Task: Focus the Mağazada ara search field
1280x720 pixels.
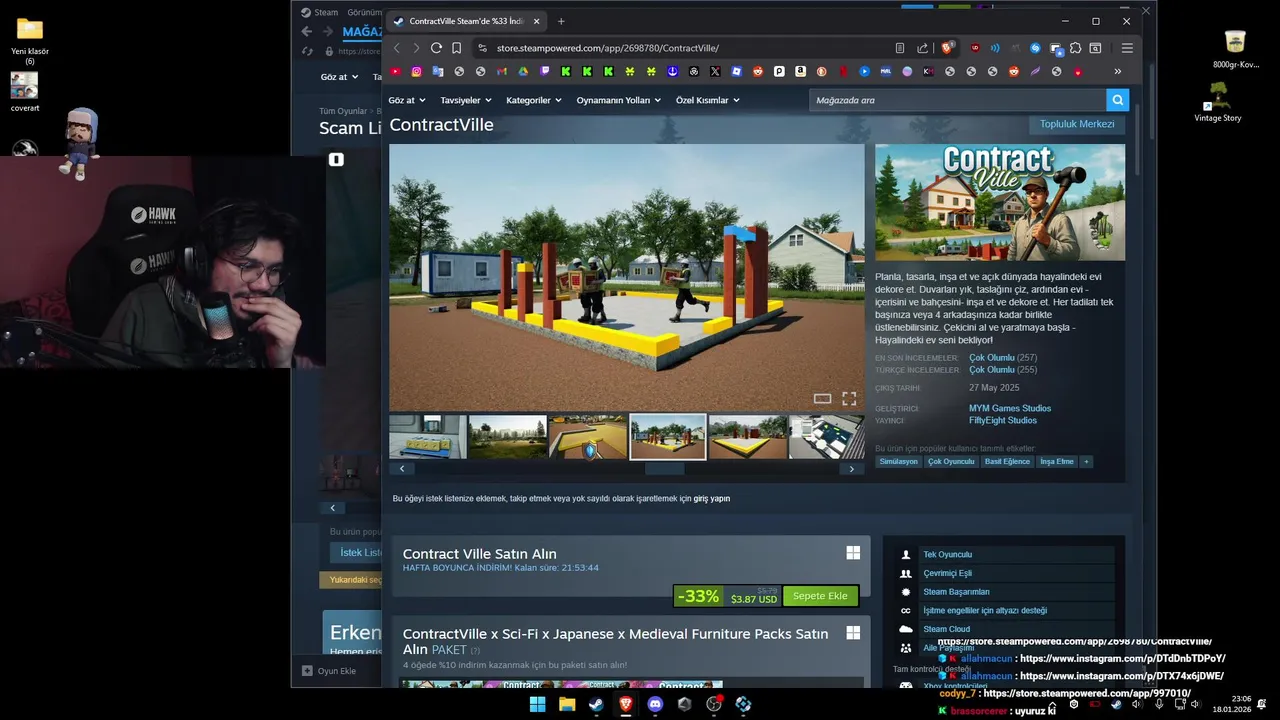Action: pyautogui.click(x=958, y=100)
